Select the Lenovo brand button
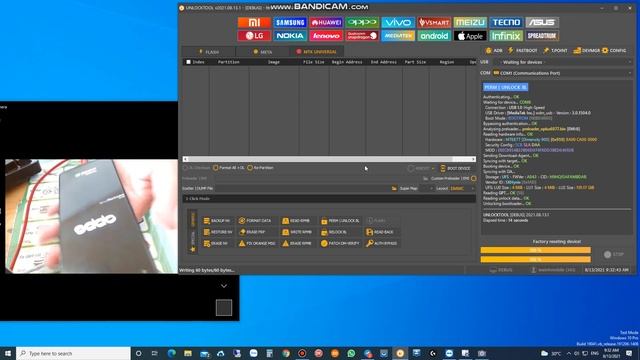The image size is (640, 360). (x=326, y=36)
